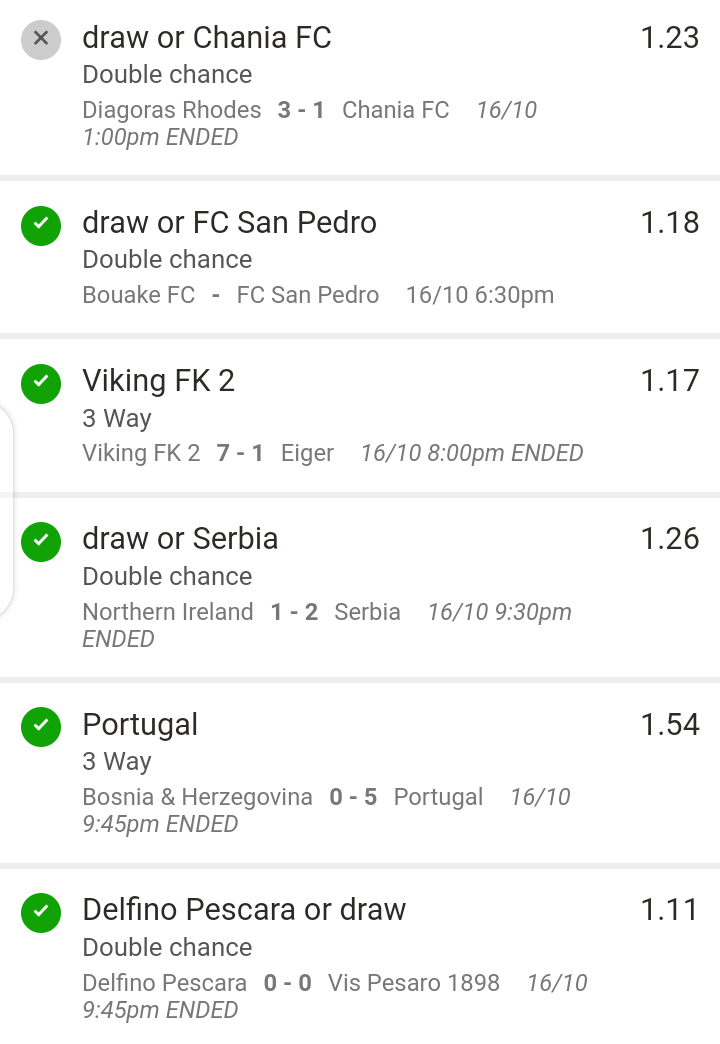
Task: Click the 1.11 odds for Delfino Pescara
Action: 669,909
